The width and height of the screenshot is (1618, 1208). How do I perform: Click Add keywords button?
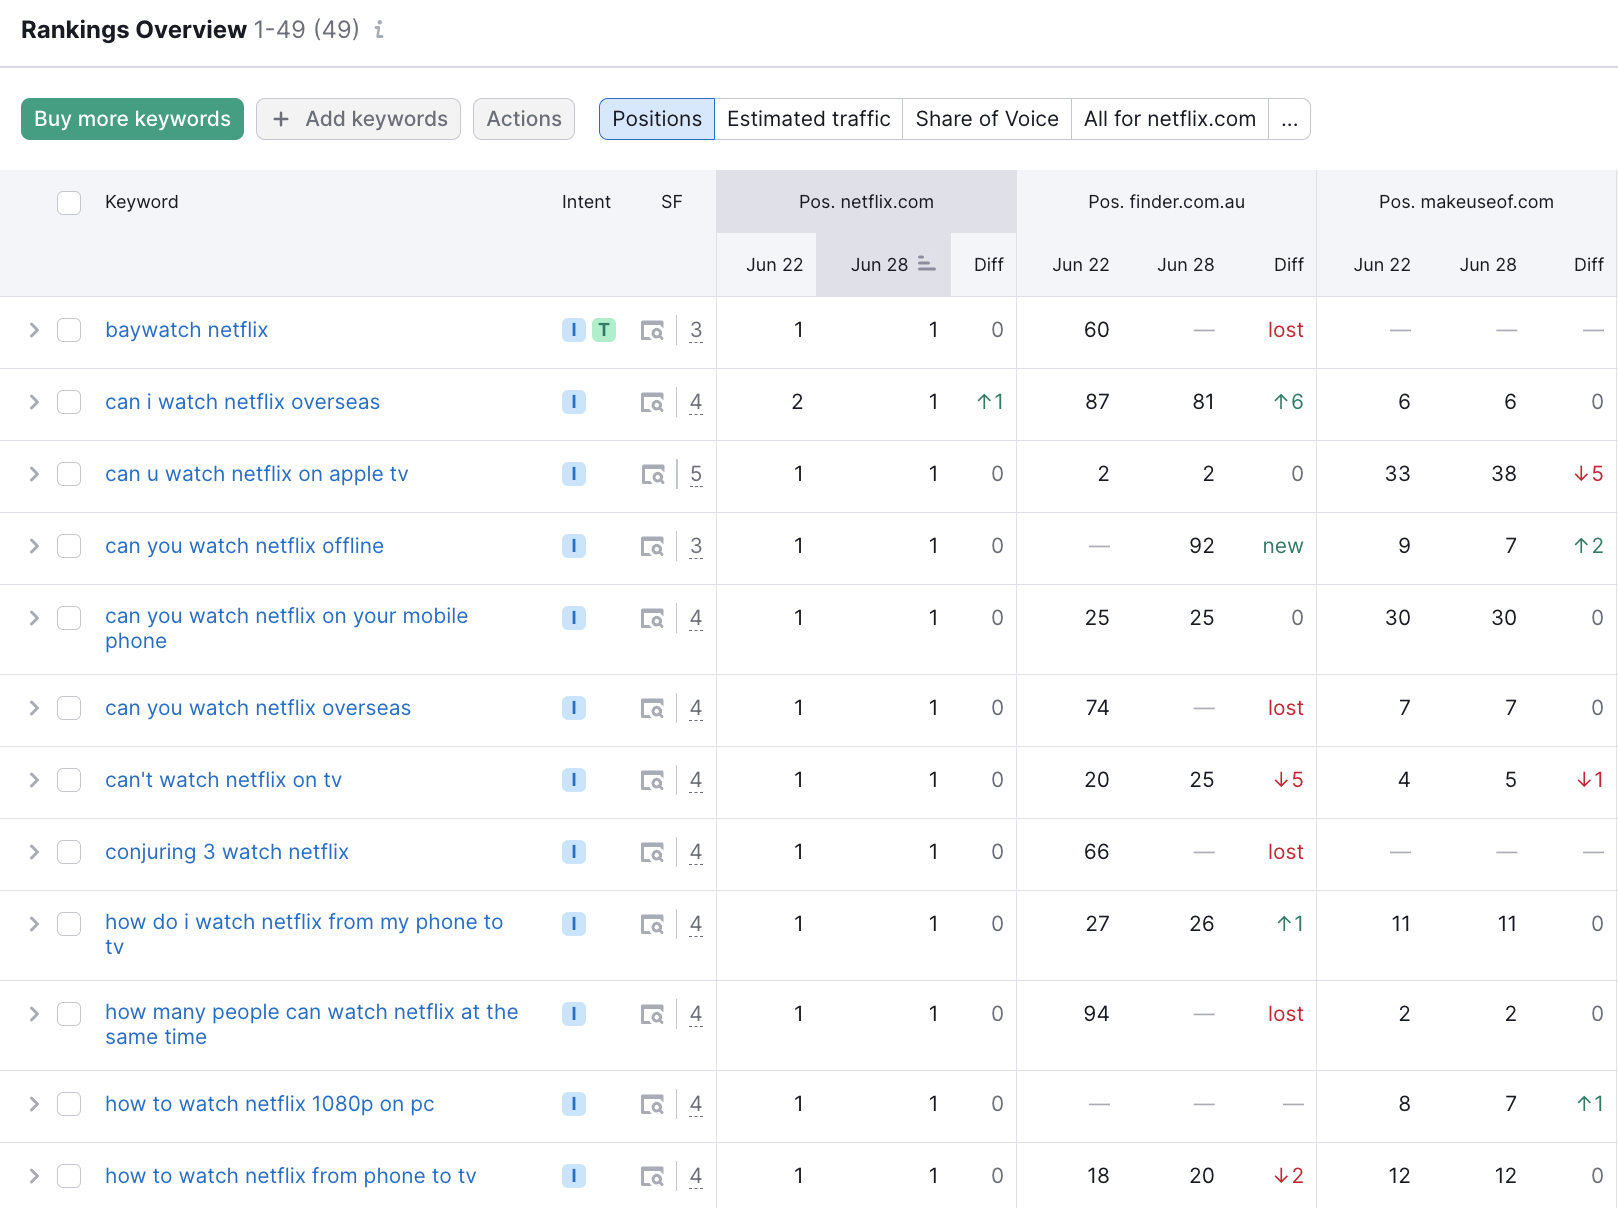coord(358,119)
